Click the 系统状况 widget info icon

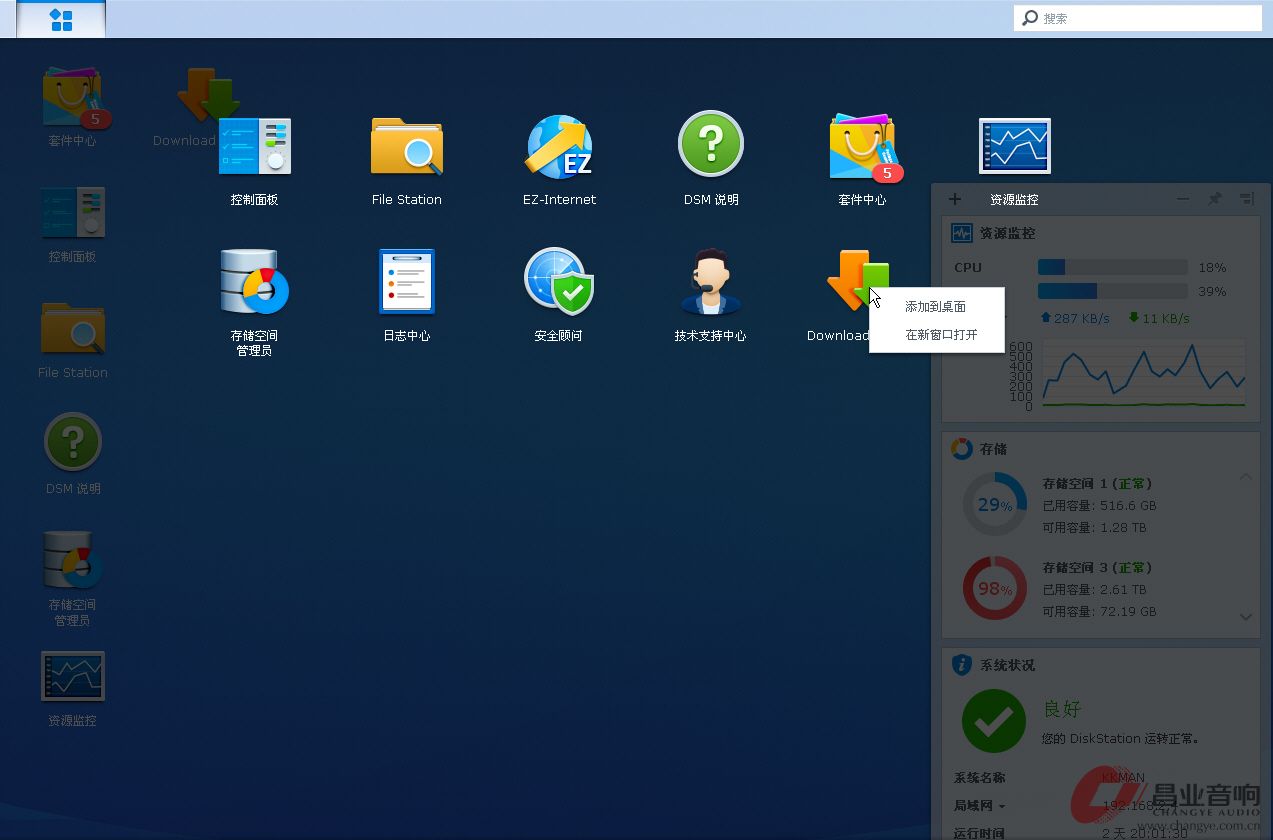tap(961, 665)
